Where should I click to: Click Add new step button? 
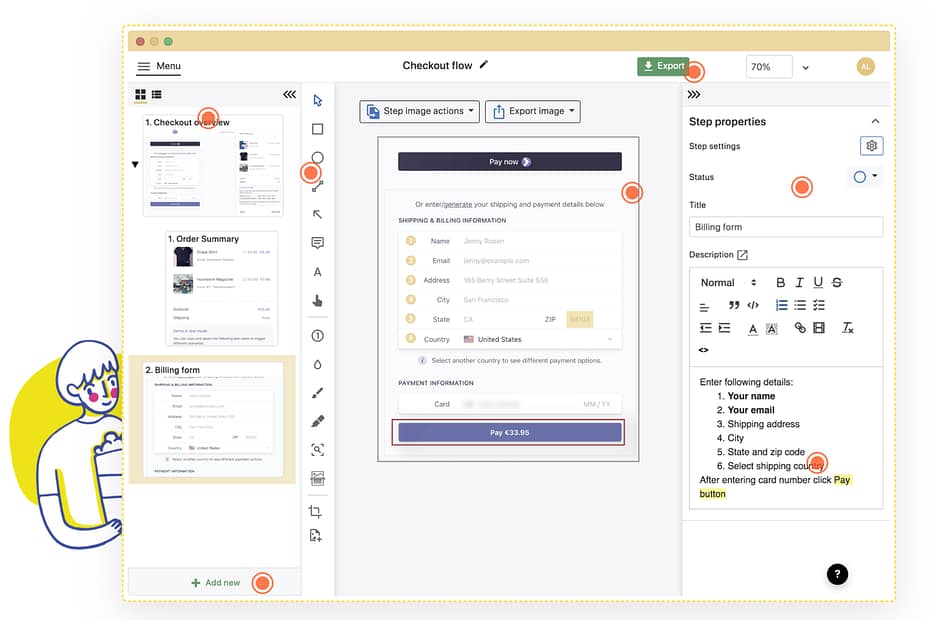(215, 583)
